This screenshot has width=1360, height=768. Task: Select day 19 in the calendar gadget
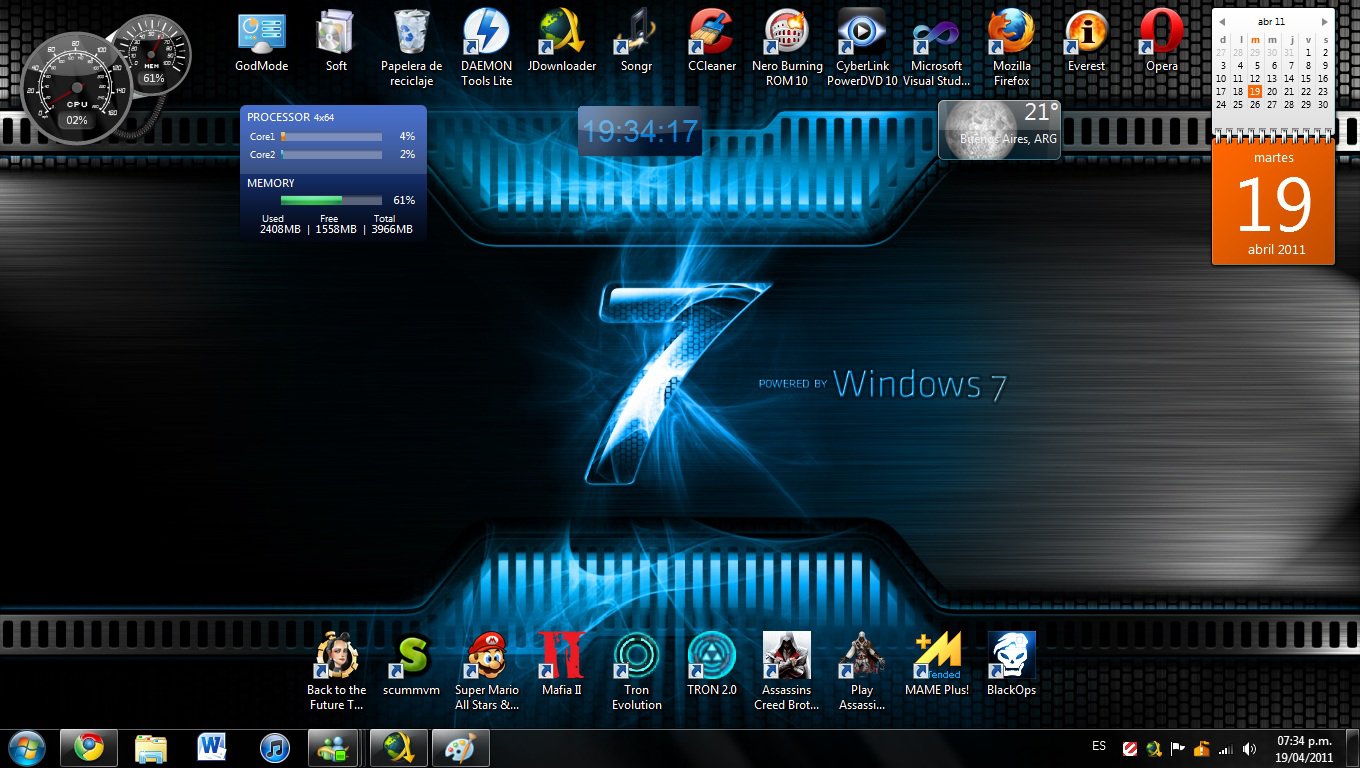[1255, 92]
